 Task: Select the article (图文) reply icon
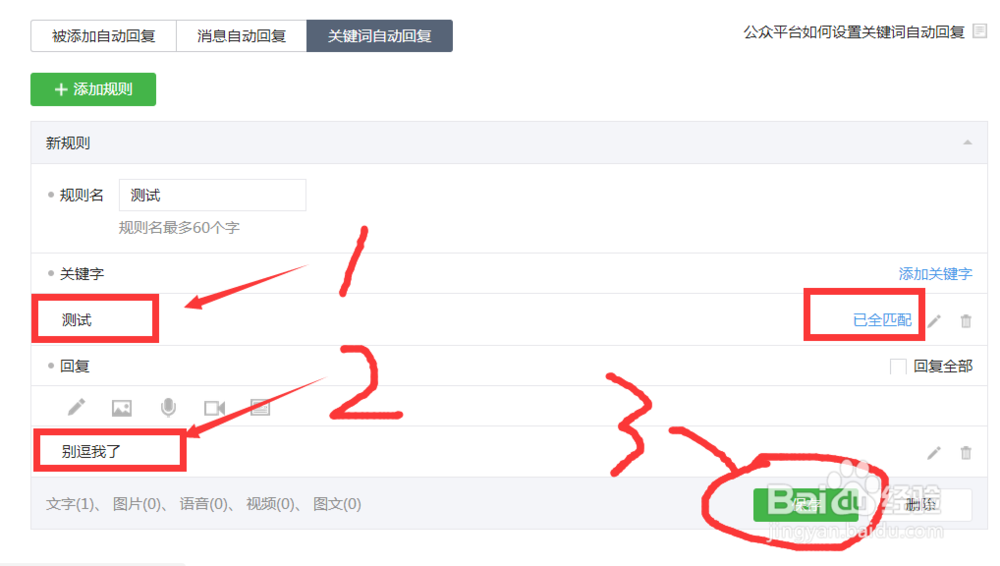coord(260,408)
